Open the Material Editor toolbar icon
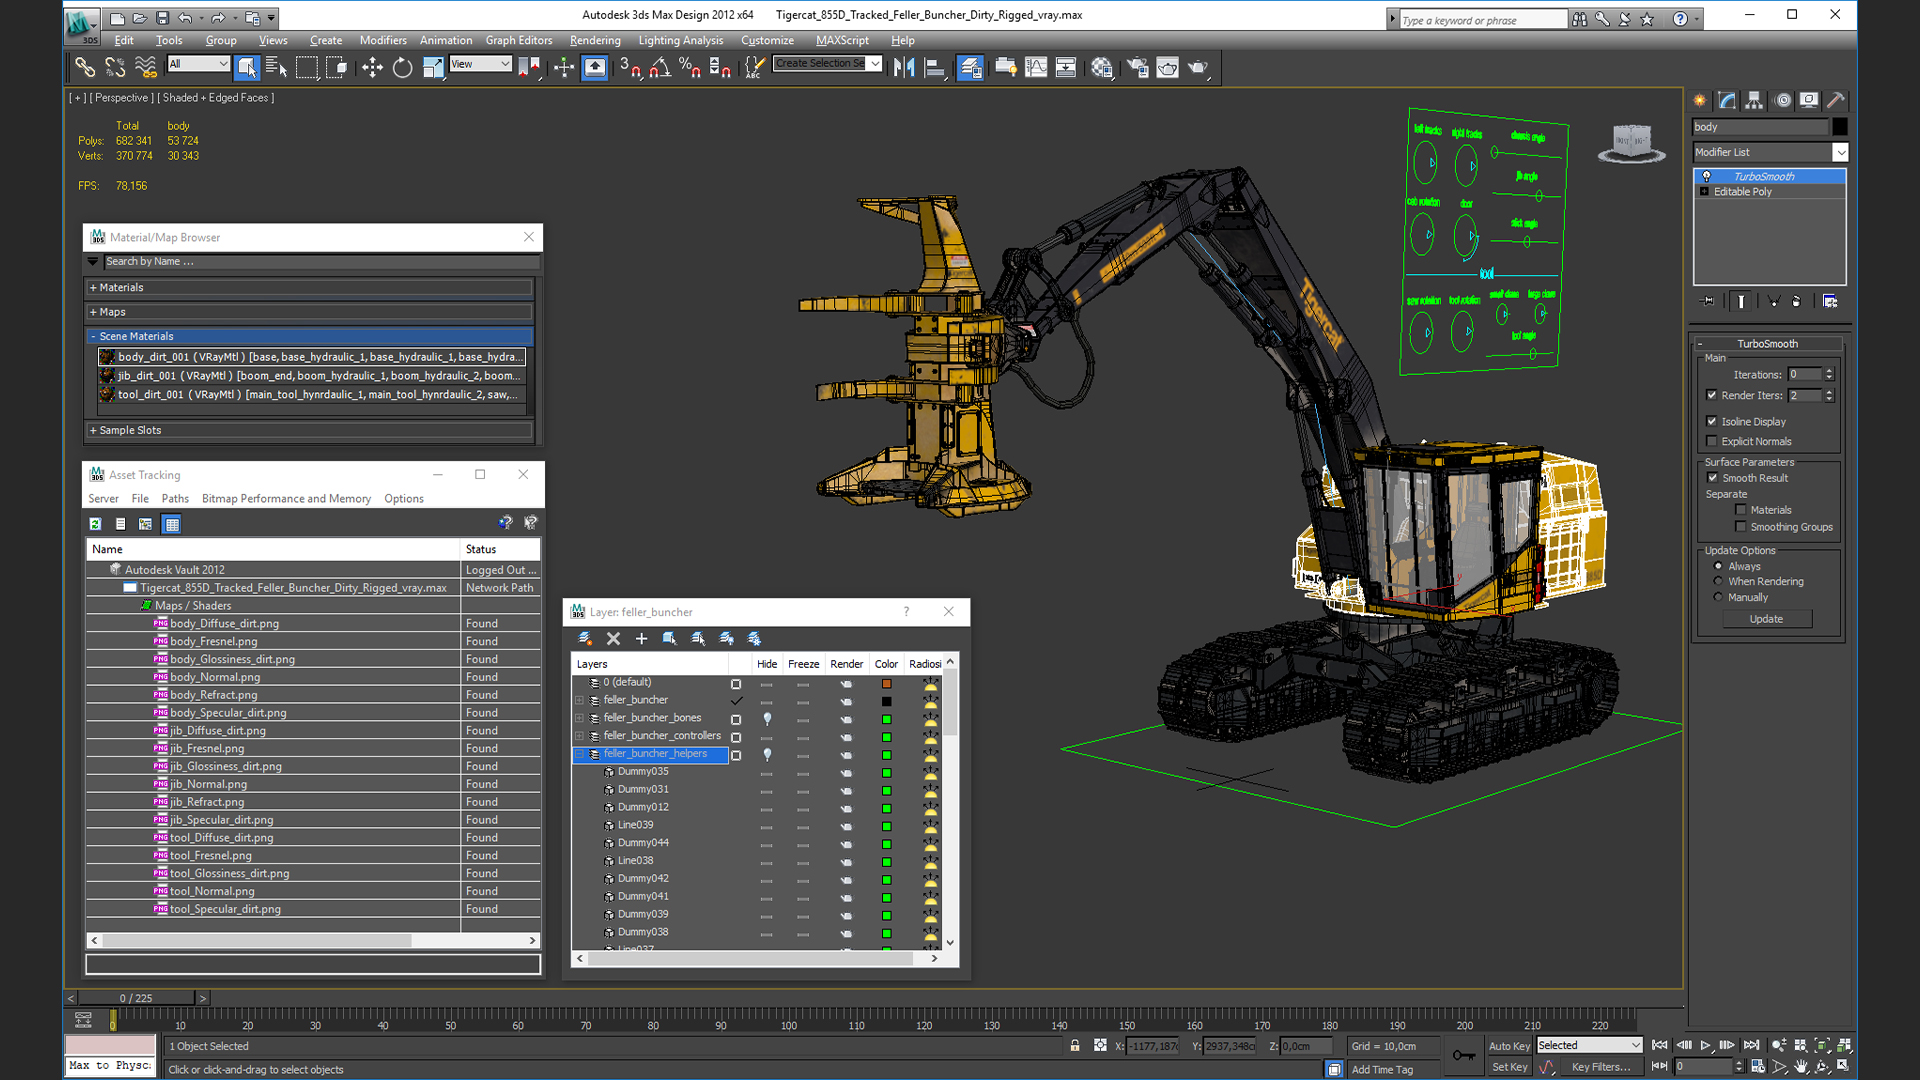Viewport: 1920px width, 1080px height. [x=1102, y=67]
